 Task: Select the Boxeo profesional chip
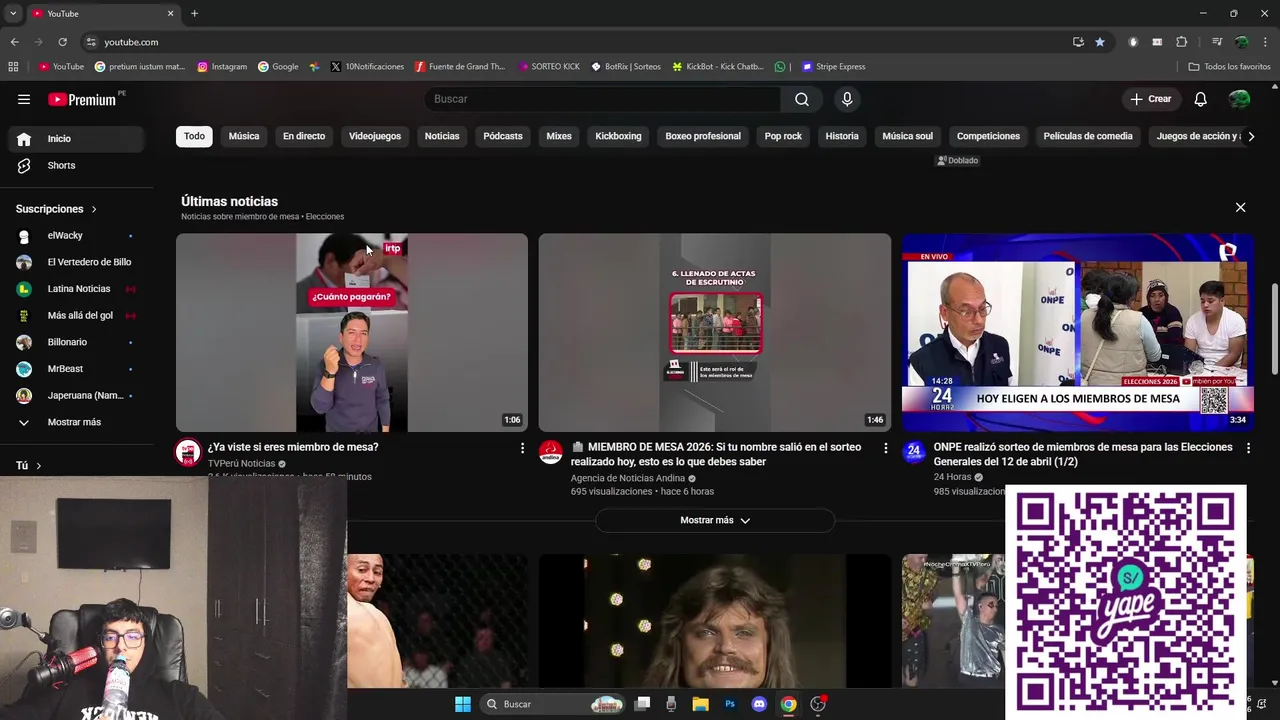pyautogui.click(x=703, y=136)
